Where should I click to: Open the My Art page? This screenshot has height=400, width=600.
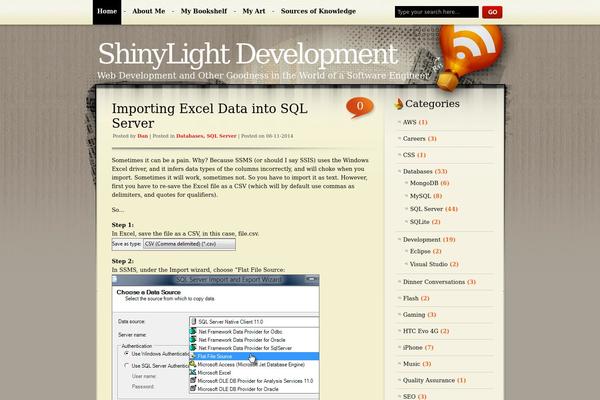(x=254, y=11)
